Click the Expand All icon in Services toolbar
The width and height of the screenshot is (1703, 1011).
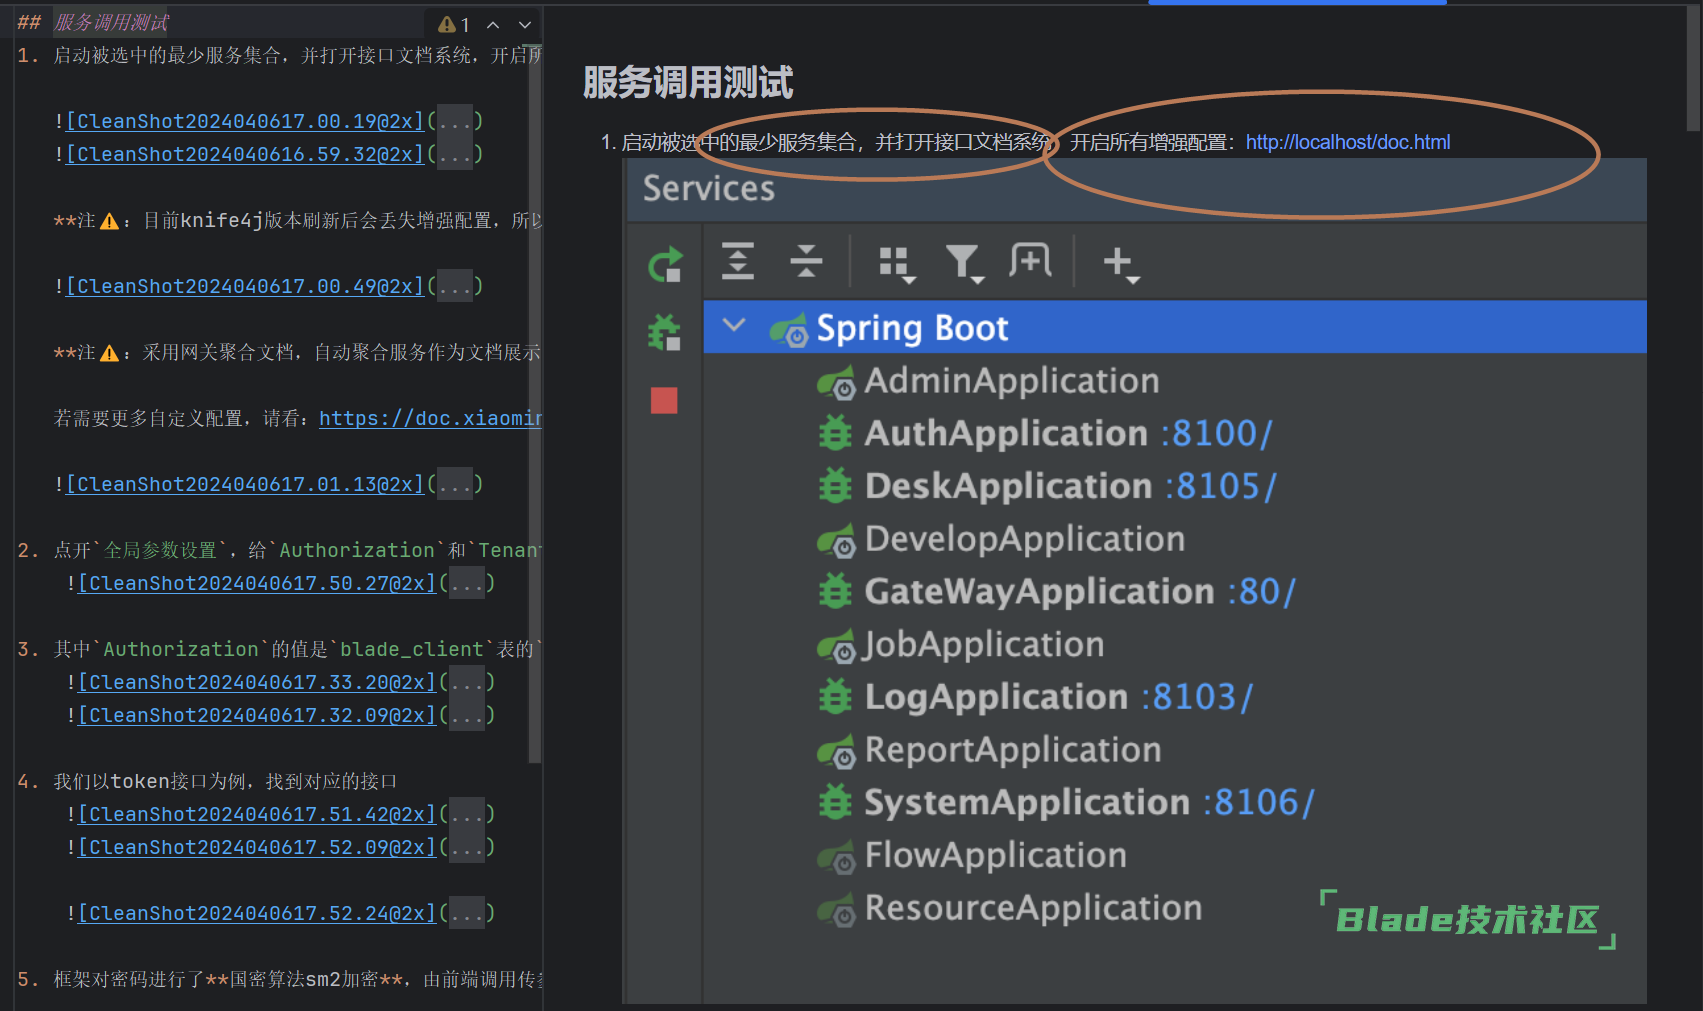click(738, 261)
